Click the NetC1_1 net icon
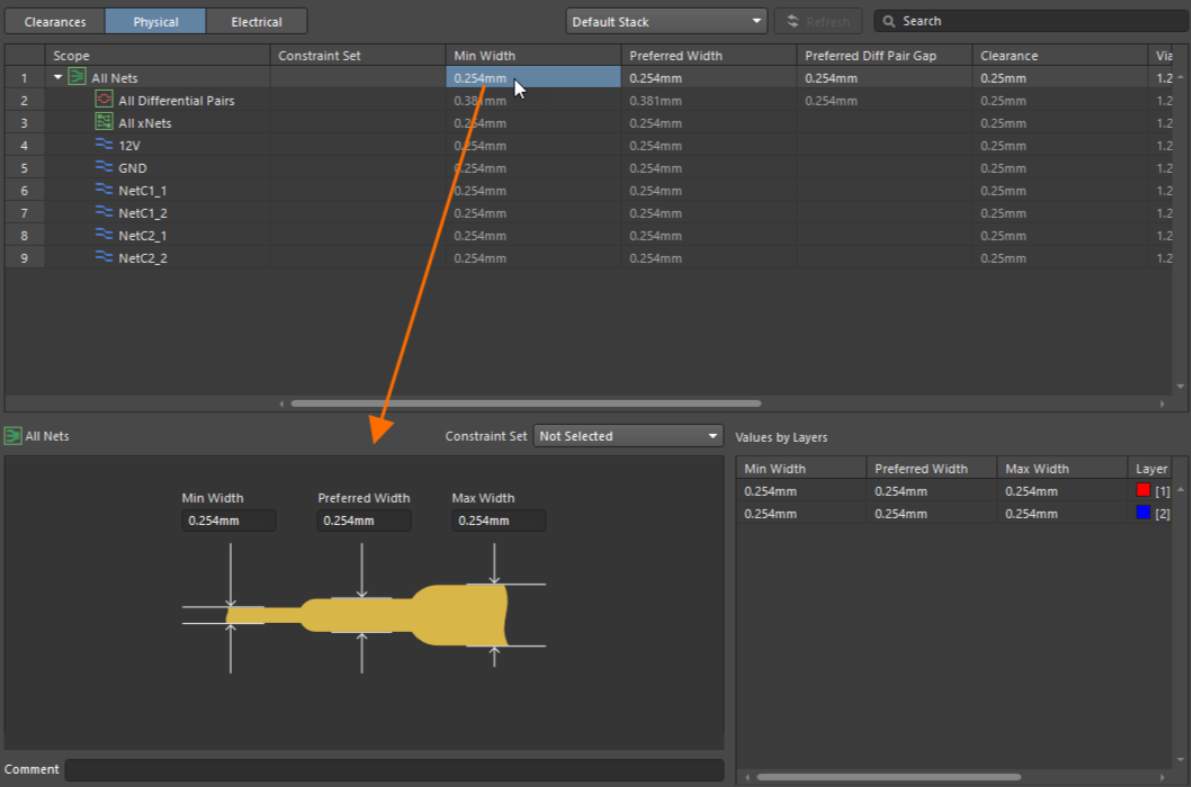 click(x=104, y=190)
